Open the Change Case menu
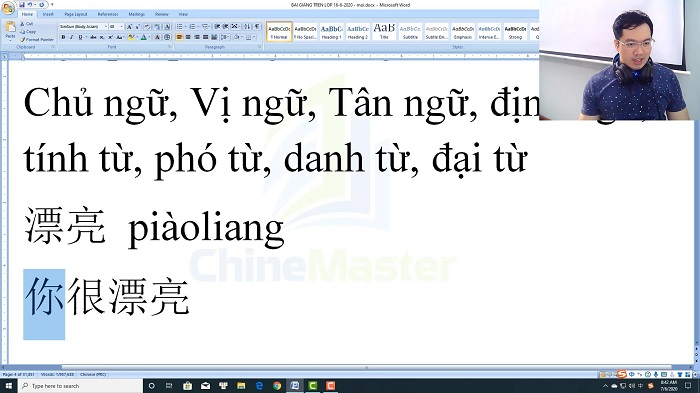 [x=120, y=37]
